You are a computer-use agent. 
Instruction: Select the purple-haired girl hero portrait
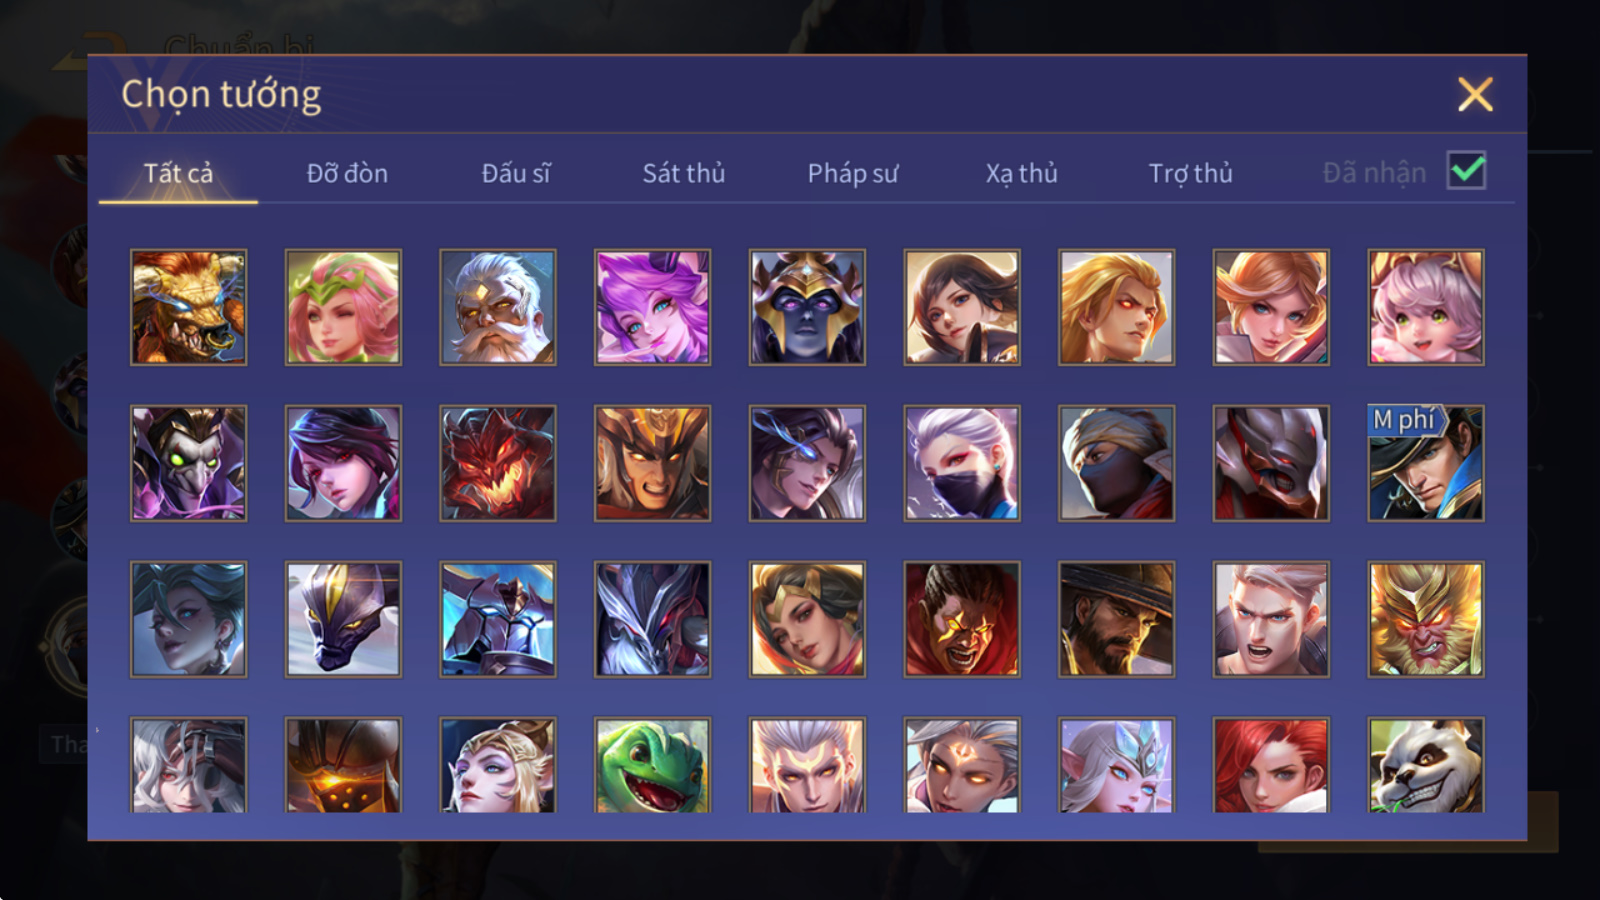tap(652, 307)
